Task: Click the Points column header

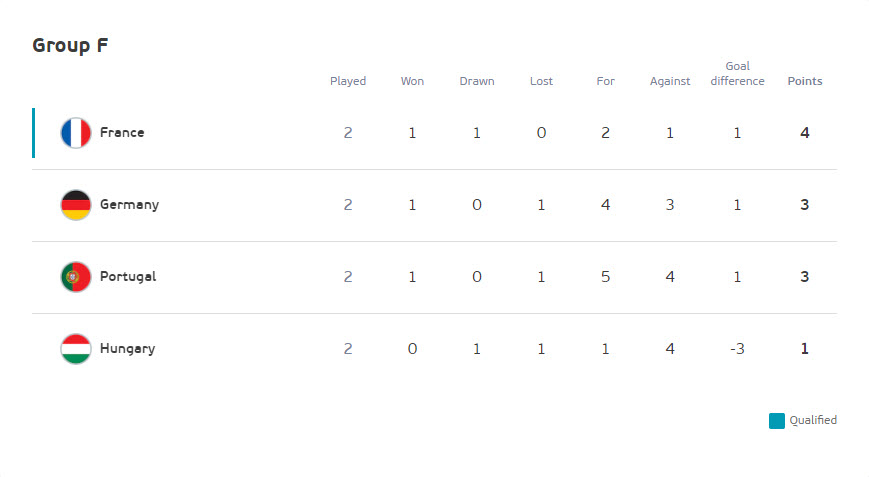Action: (x=805, y=81)
